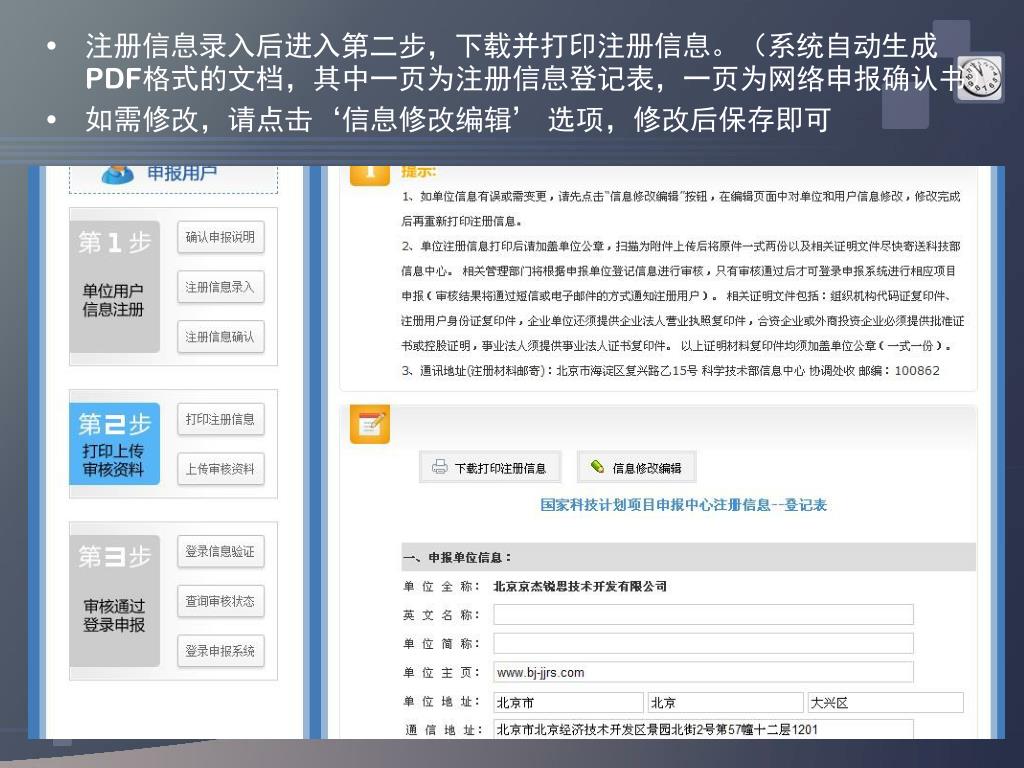This screenshot has height=768, width=1024.
Task: Click the green pencil icon on 信息修改编辑
Action: click(598, 467)
